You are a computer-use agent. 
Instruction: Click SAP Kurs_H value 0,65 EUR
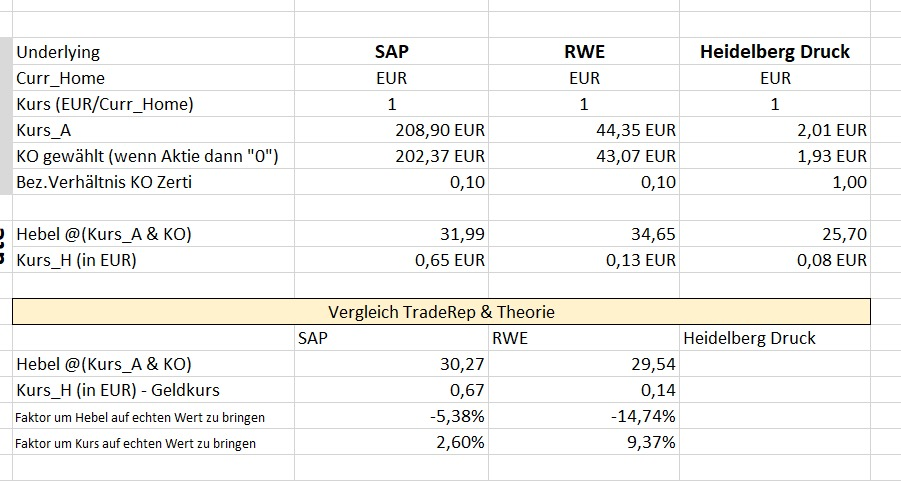(x=449, y=260)
